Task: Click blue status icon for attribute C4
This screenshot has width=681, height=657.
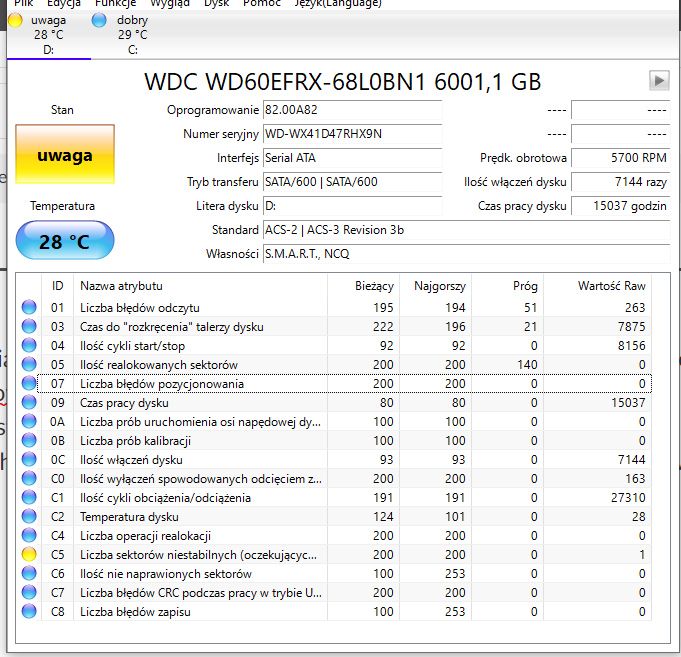Action: [29, 535]
